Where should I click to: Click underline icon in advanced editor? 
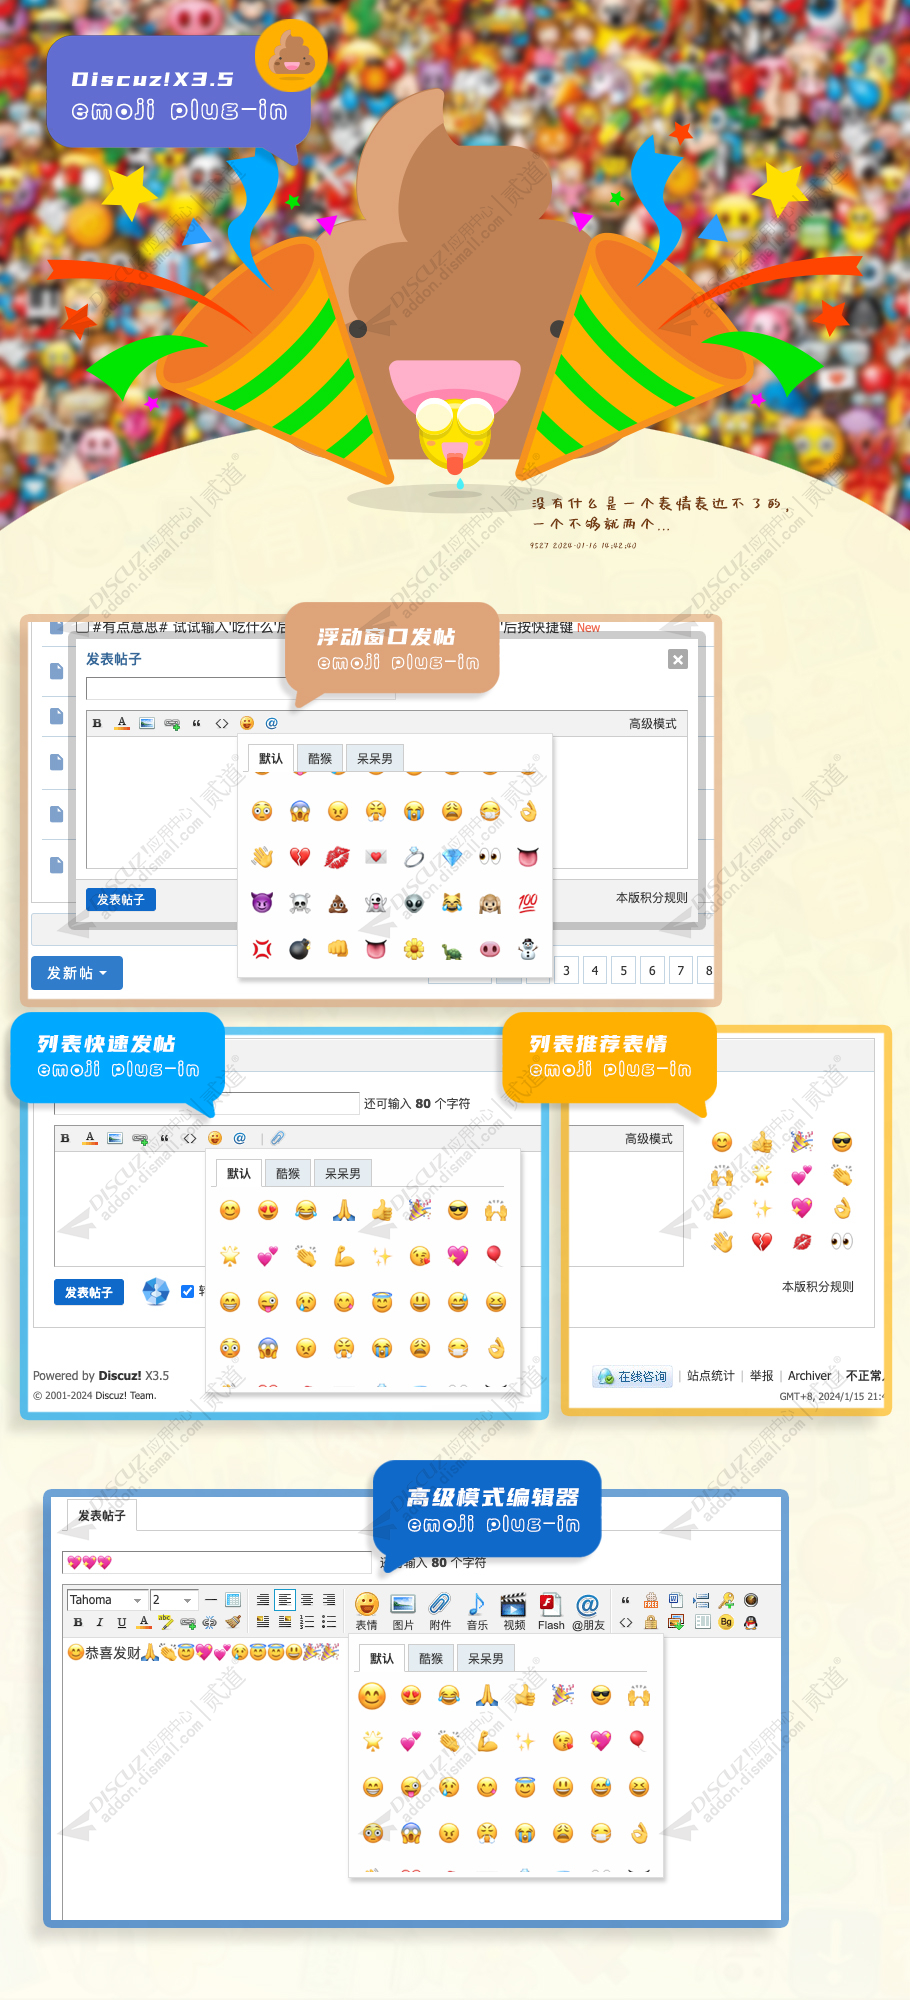click(x=122, y=1622)
